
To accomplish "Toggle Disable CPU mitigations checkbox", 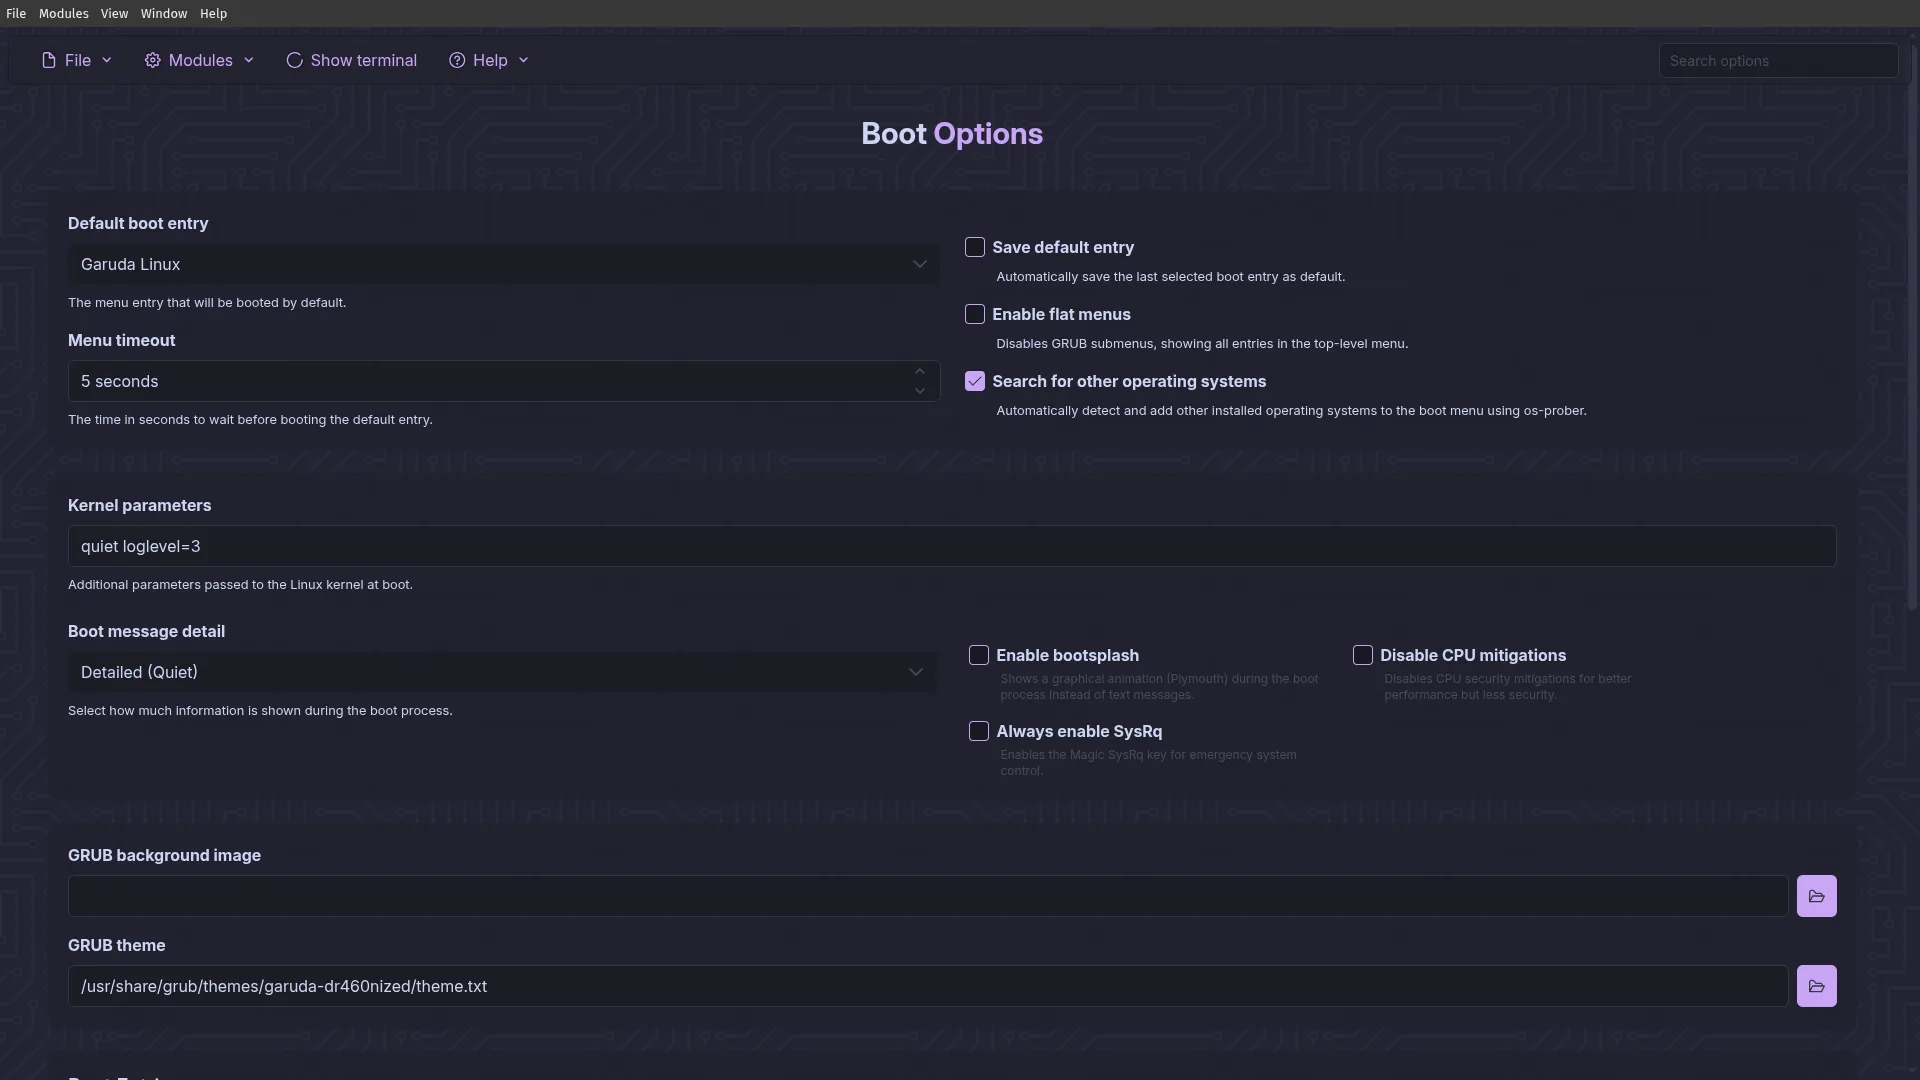I will tap(1363, 655).
